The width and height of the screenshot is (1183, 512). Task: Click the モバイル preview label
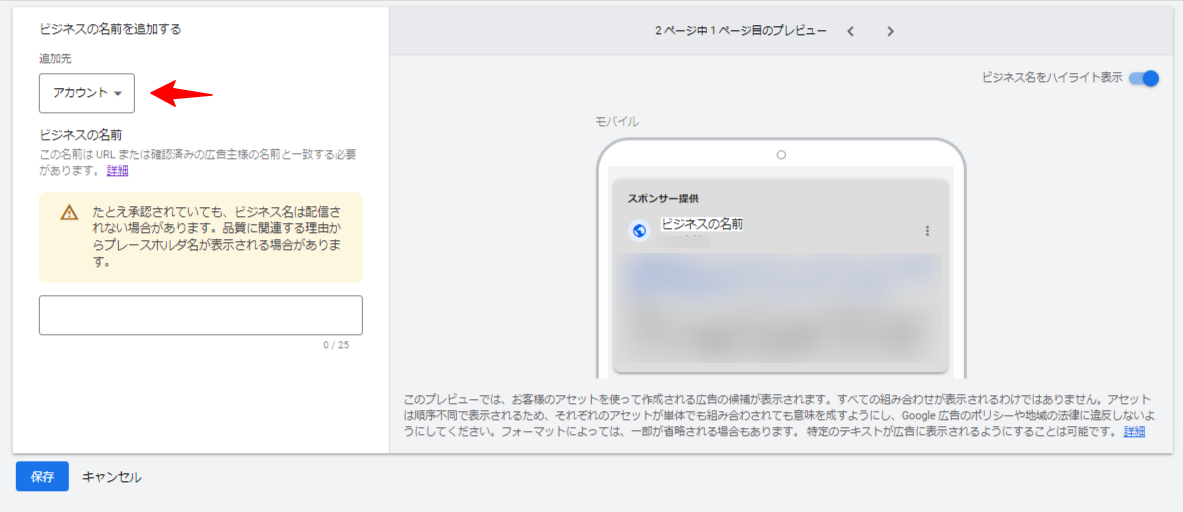click(x=618, y=122)
